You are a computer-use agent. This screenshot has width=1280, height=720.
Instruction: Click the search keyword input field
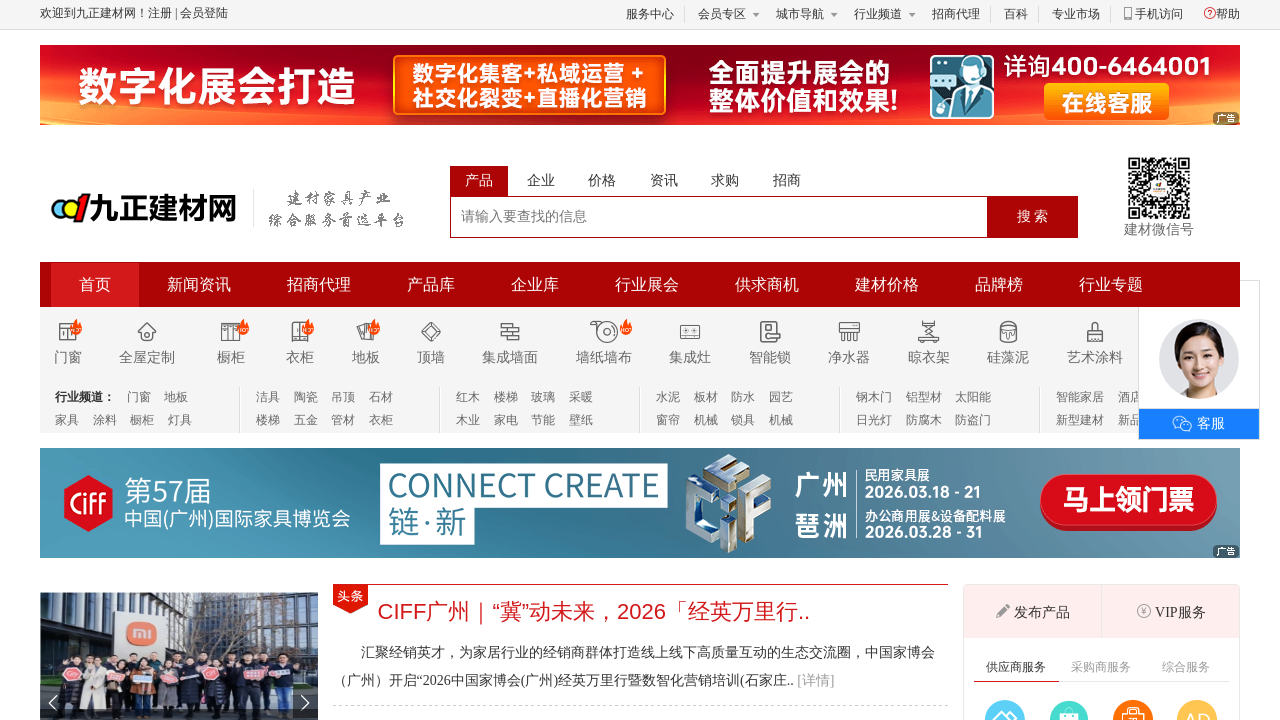pyautogui.click(x=719, y=217)
